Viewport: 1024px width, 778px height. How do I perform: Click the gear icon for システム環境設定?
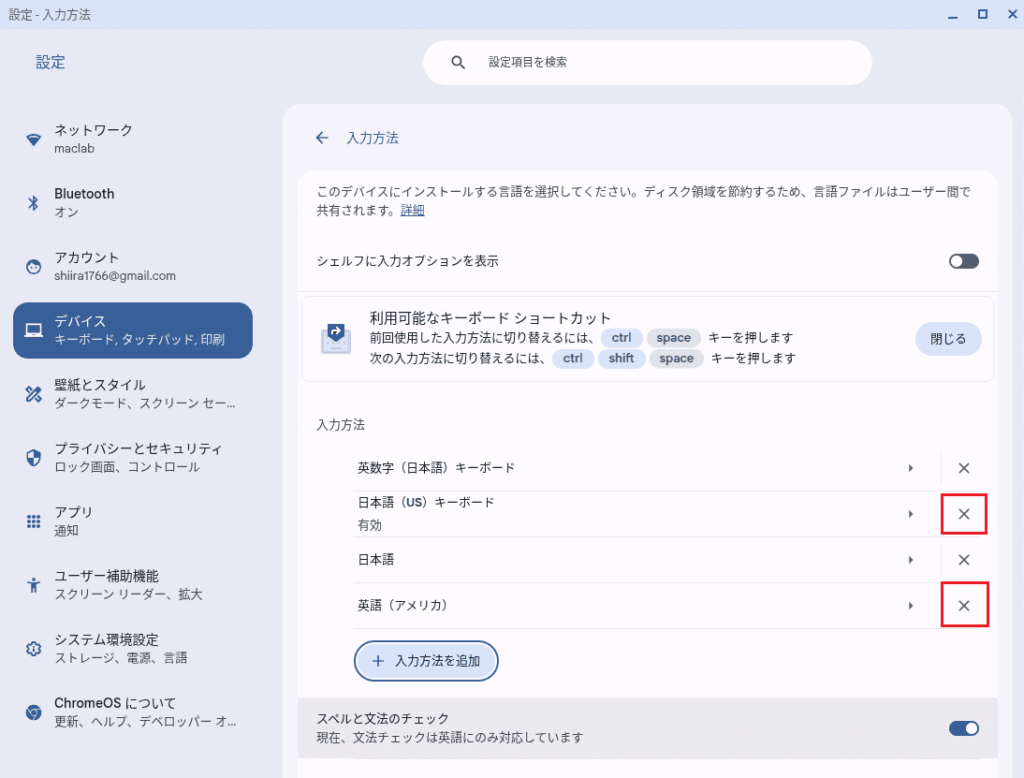click(33, 649)
